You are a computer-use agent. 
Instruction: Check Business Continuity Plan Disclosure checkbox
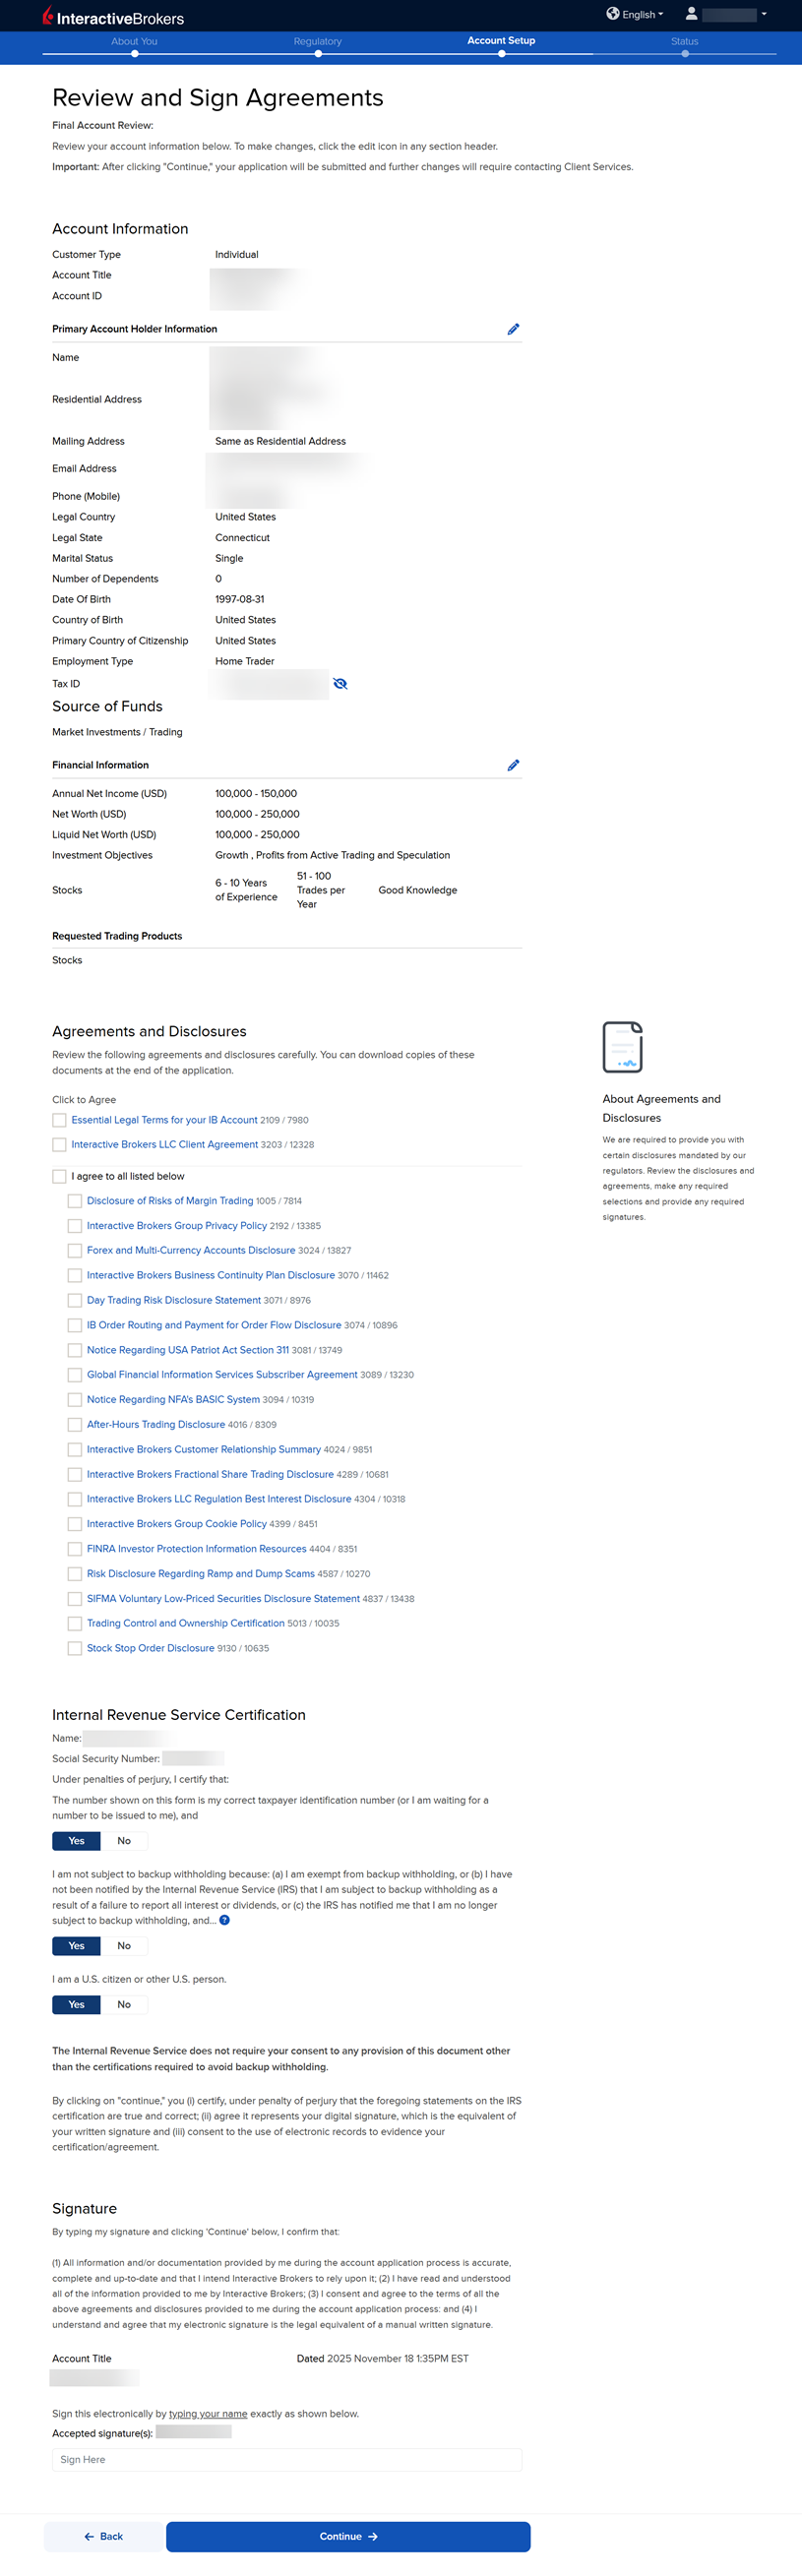(75, 1276)
